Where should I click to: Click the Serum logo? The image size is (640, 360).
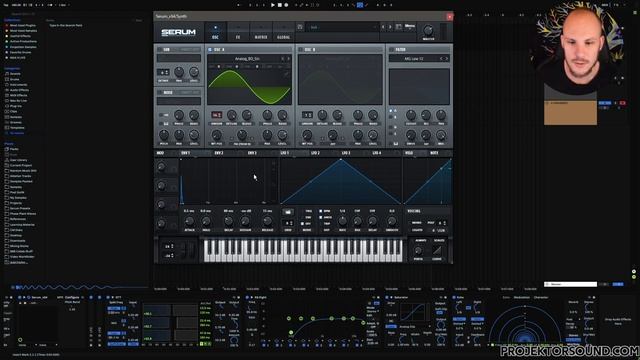tap(178, 32)
